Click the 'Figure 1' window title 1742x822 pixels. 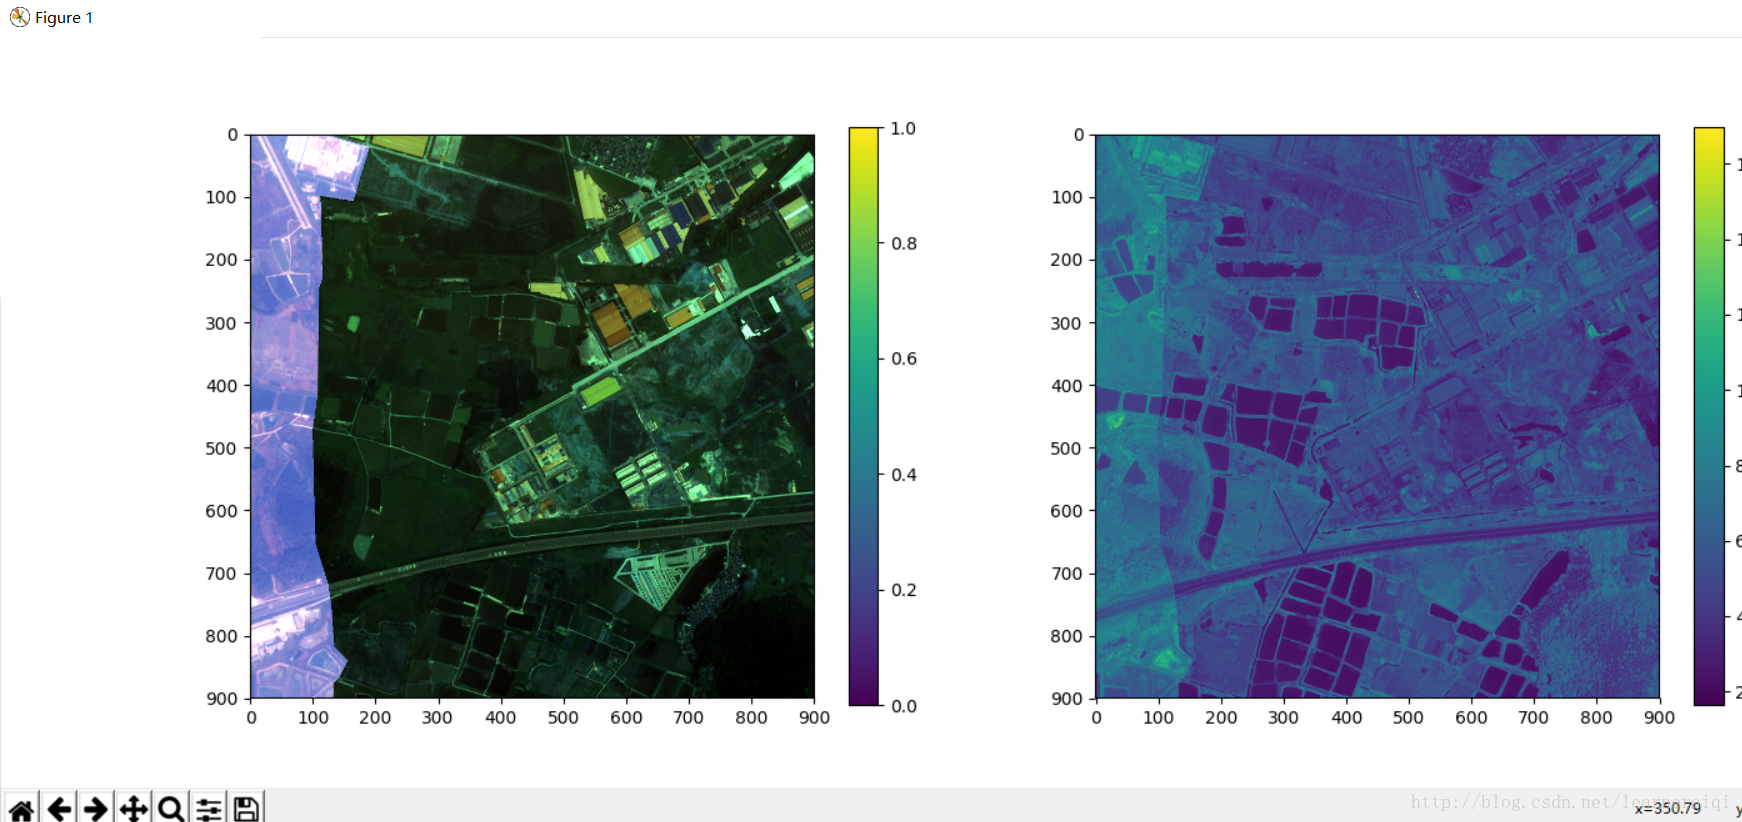(64, 17)
